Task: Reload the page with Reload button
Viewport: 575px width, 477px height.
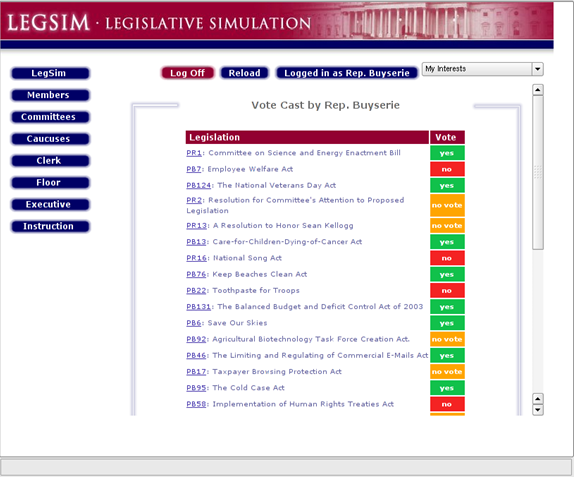Action: tap(244, 73)
